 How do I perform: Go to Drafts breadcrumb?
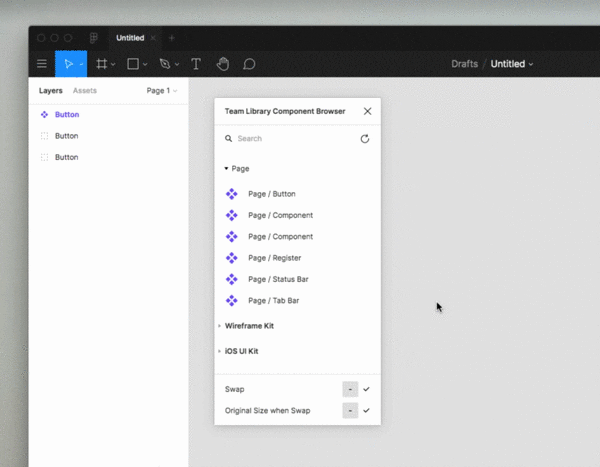465,64
